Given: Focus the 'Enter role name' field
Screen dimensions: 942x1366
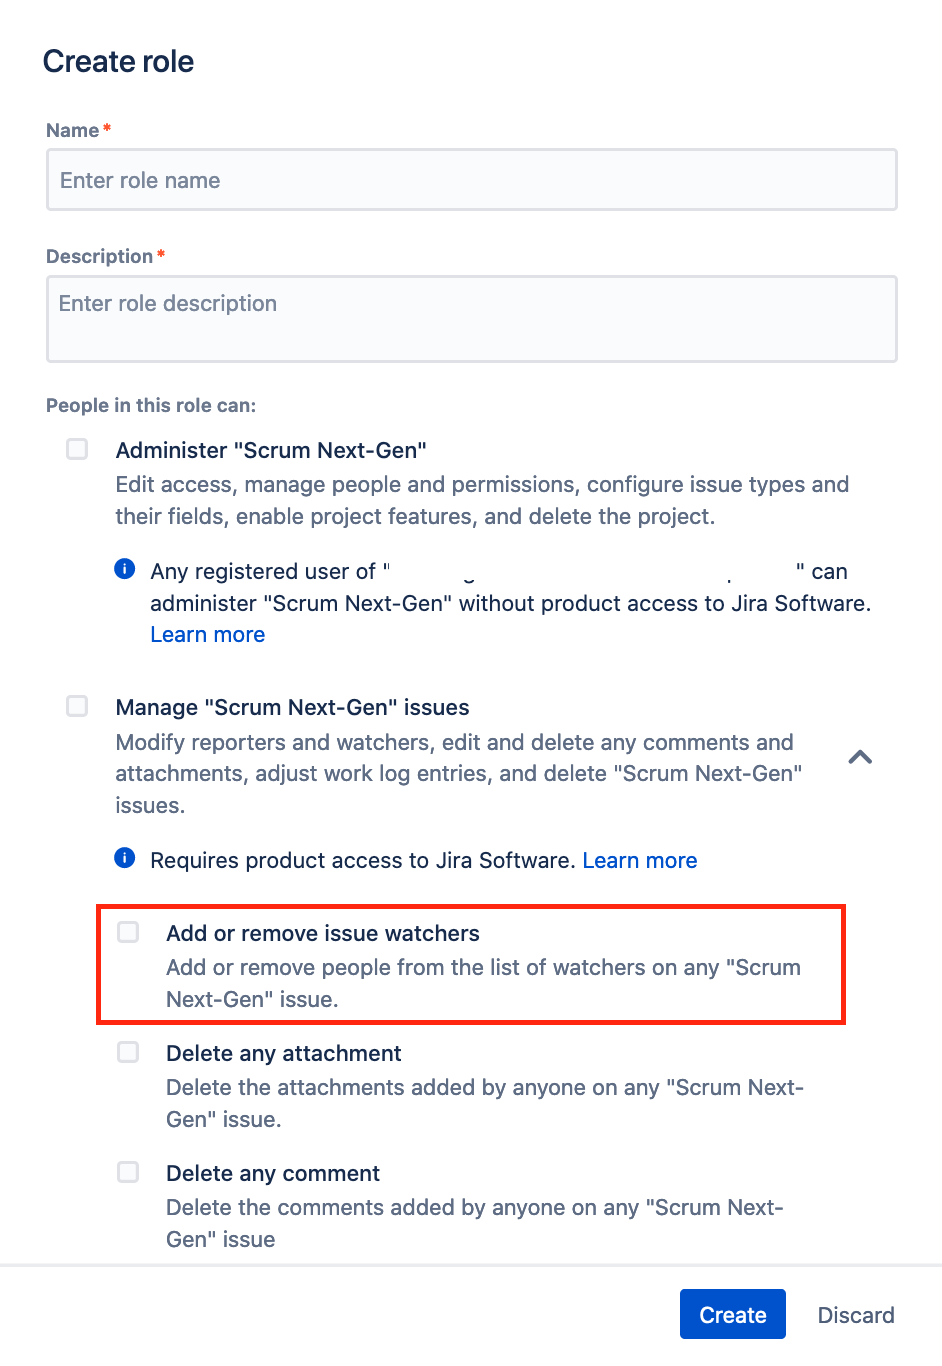Looking at the screenshot, I should coord(472,180).
